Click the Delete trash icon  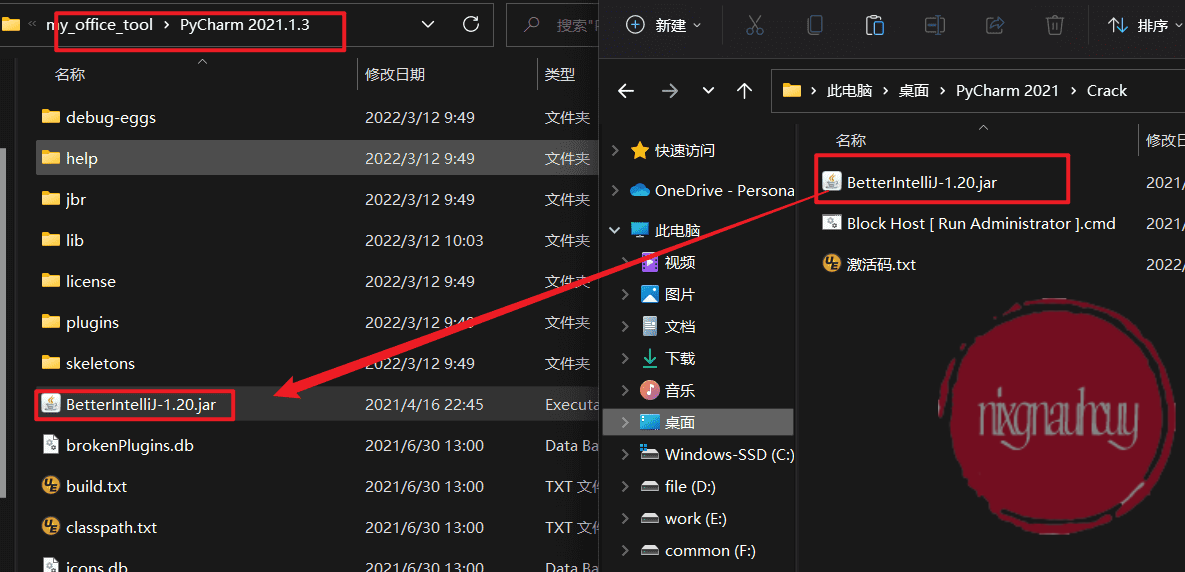click(1055, 25)
